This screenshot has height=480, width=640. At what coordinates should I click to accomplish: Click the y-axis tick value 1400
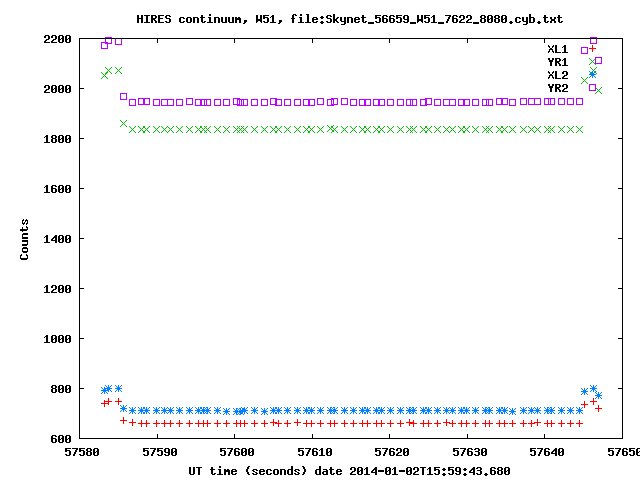coord(57,239)
